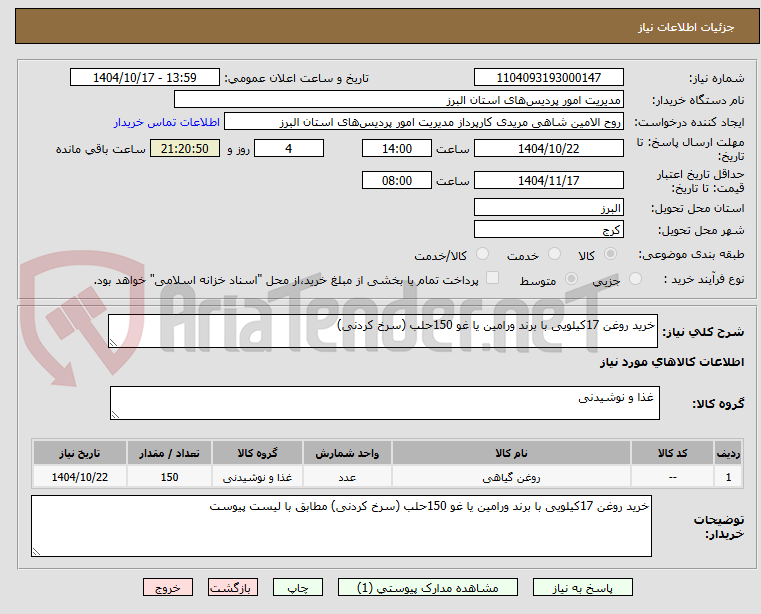
Task: Click the table date cell 1404/10/22
Action: 80,477
